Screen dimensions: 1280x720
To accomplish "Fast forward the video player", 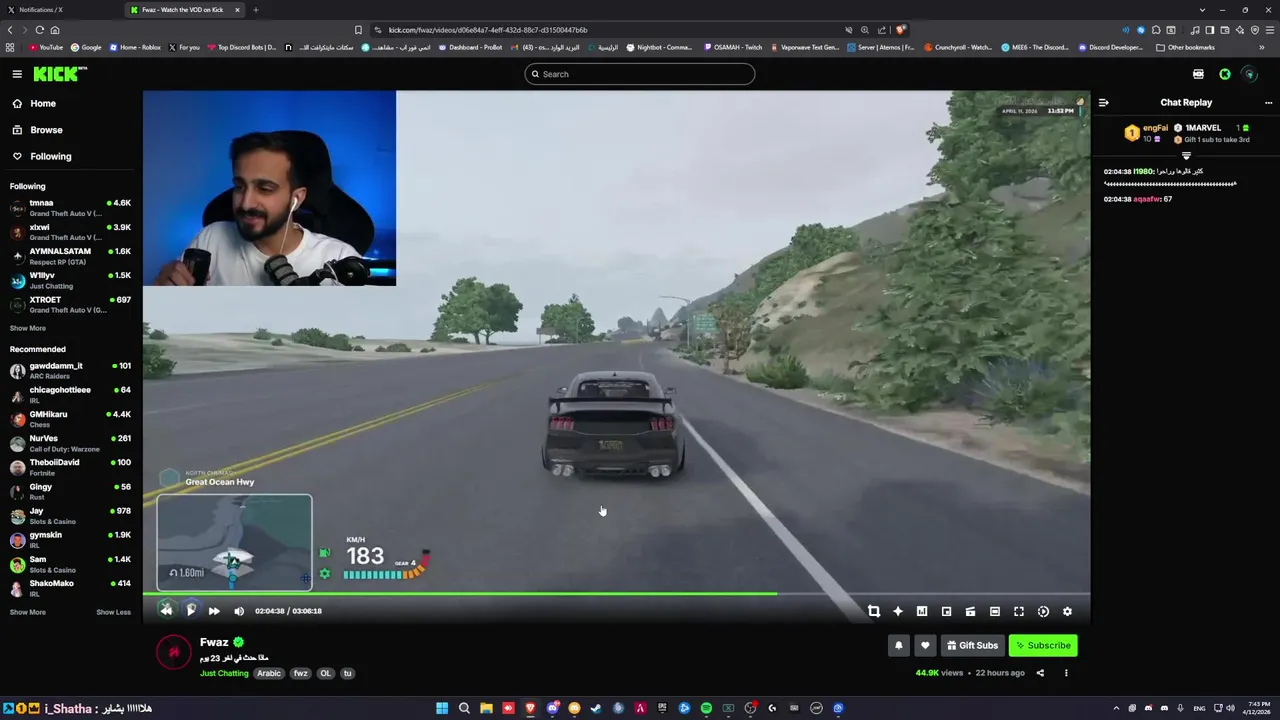I will 214,611.
